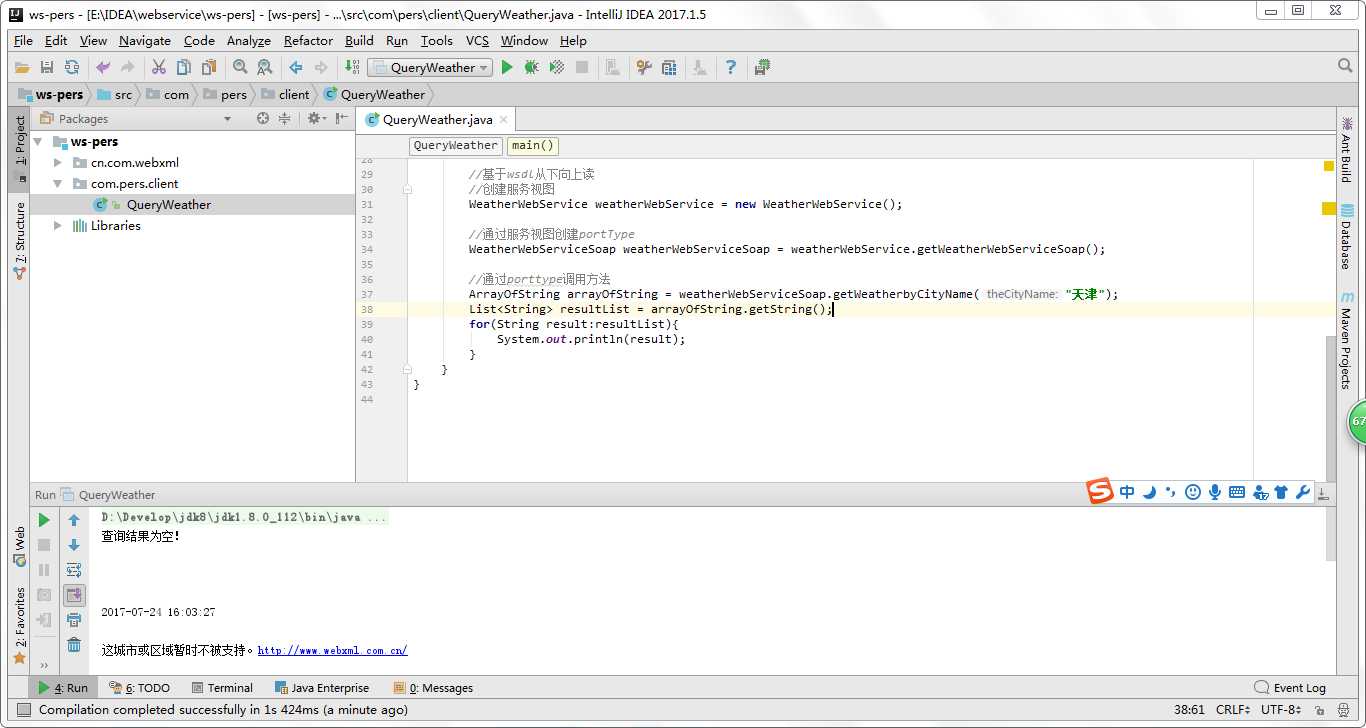
Task: Click Scroll from Source target icon in Packages panel
Action: (263, 118)
